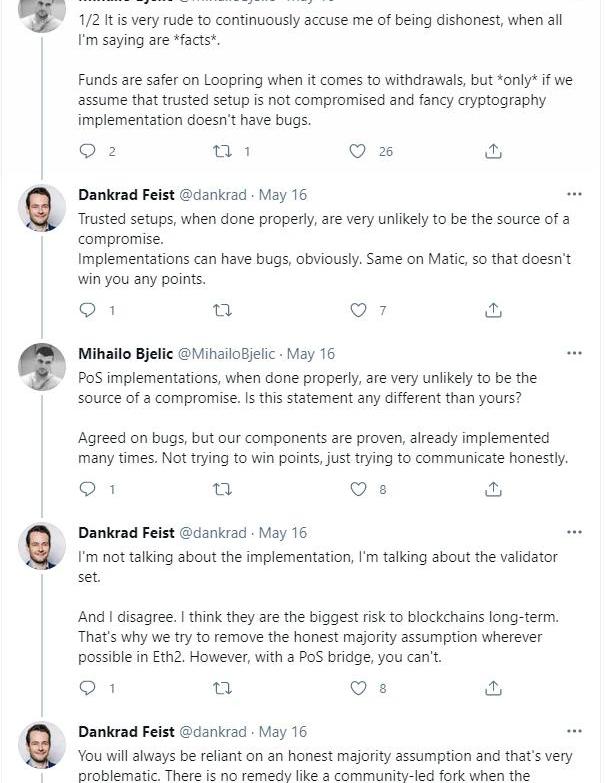Screen dimensions: 606x783
Task: Share Mihailo's PoS implementations tweet
Action: tap(493, 489)
